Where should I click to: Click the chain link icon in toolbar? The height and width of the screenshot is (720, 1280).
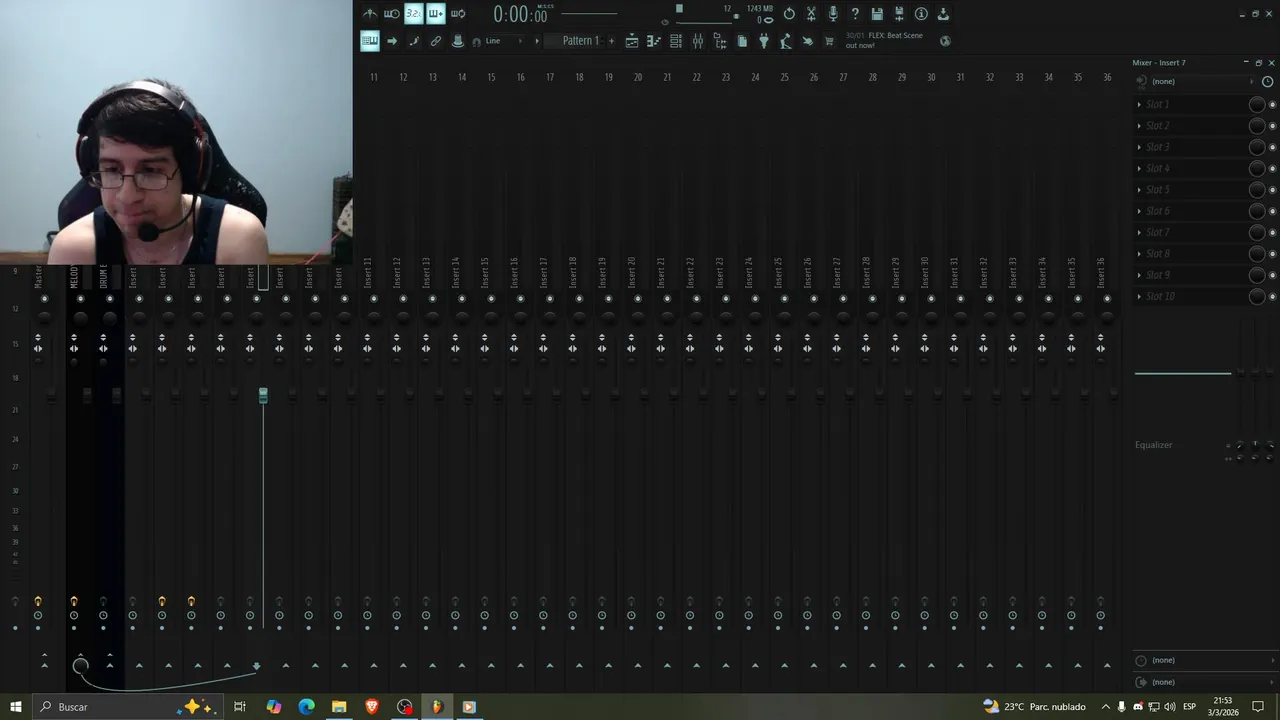(x=436, y=41)
